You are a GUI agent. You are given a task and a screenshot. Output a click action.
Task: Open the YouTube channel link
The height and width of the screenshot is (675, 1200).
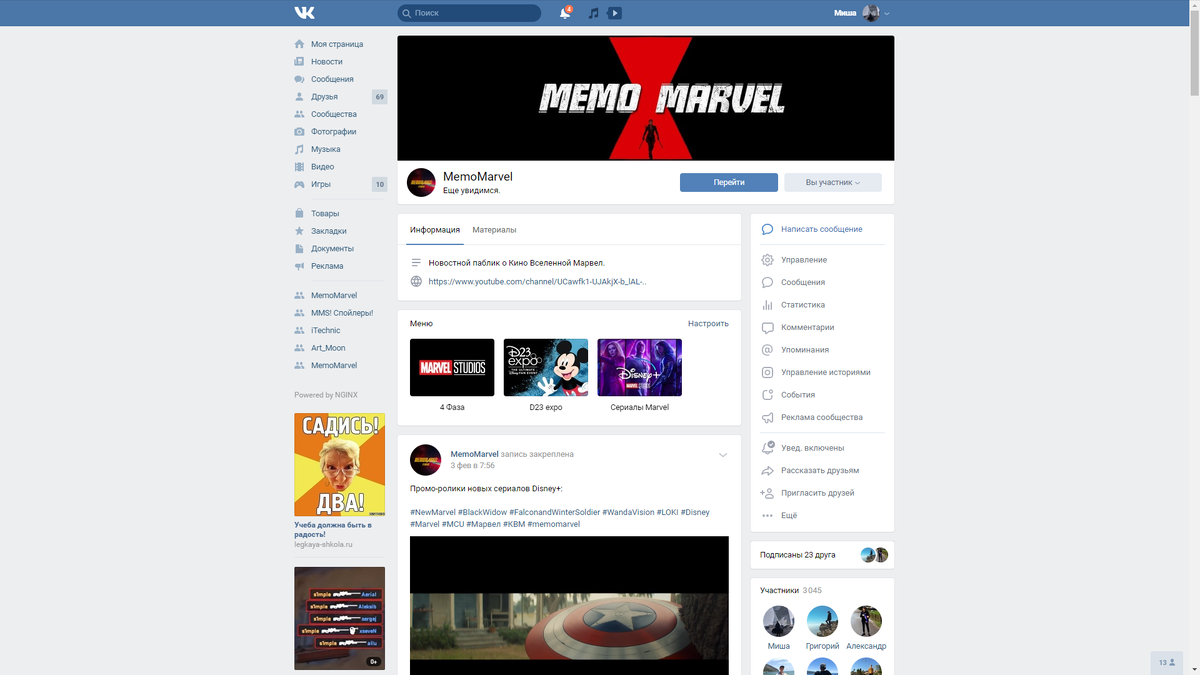click(x=538, y=282)
